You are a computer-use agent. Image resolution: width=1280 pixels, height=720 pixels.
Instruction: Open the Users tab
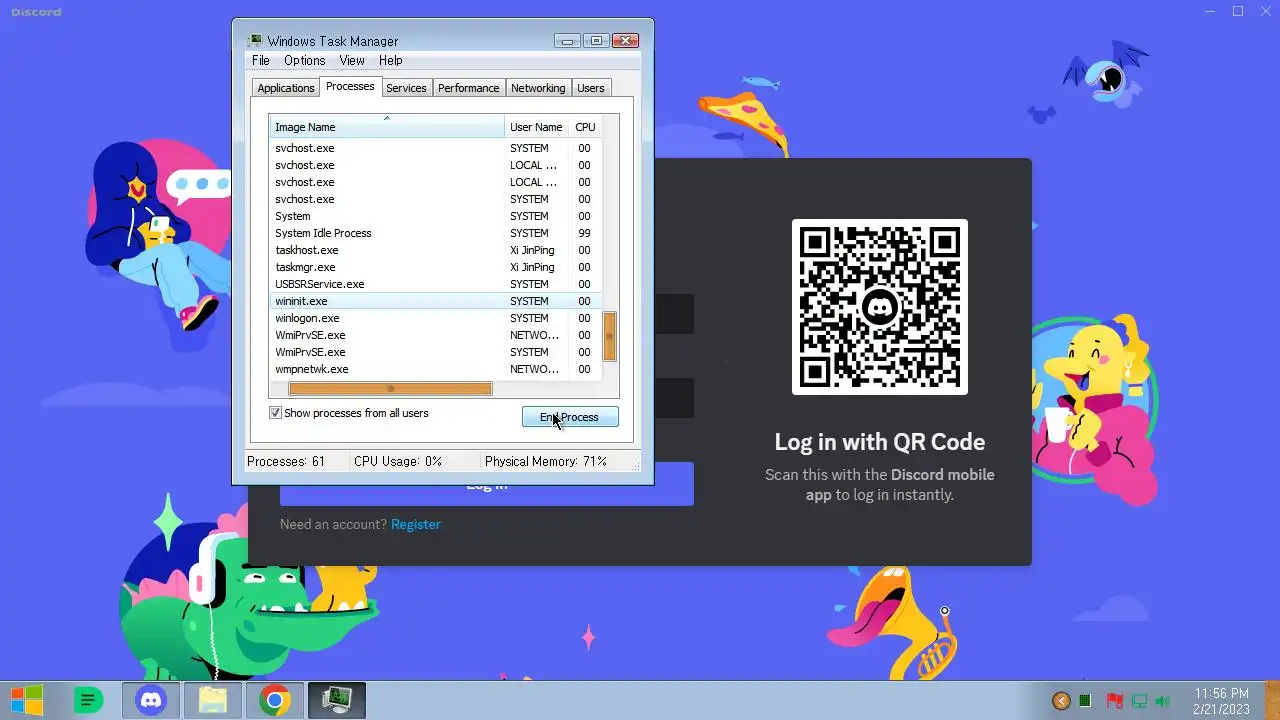(591, 88)
